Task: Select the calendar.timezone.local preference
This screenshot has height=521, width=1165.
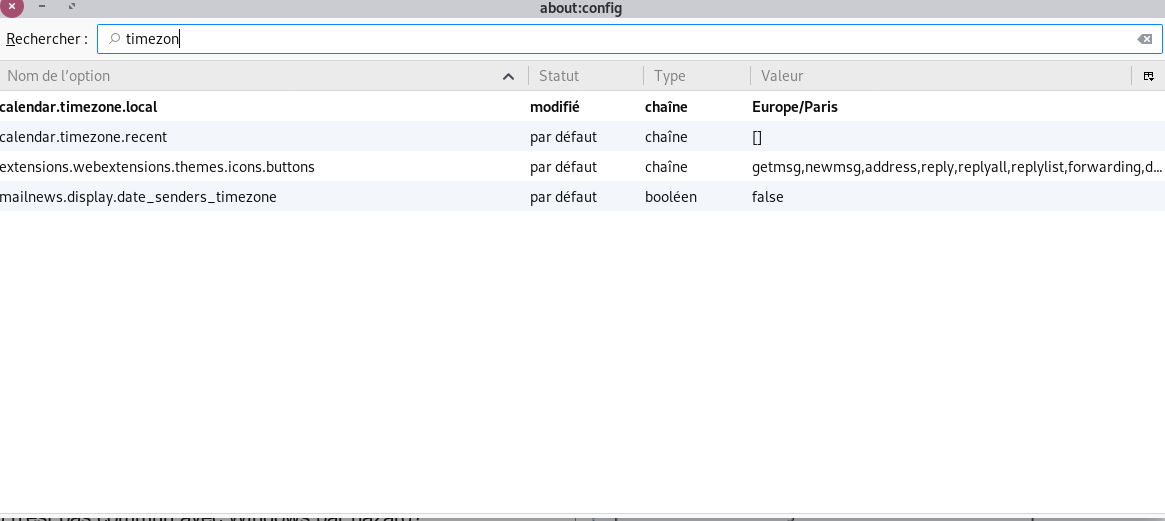Action: 79,106
